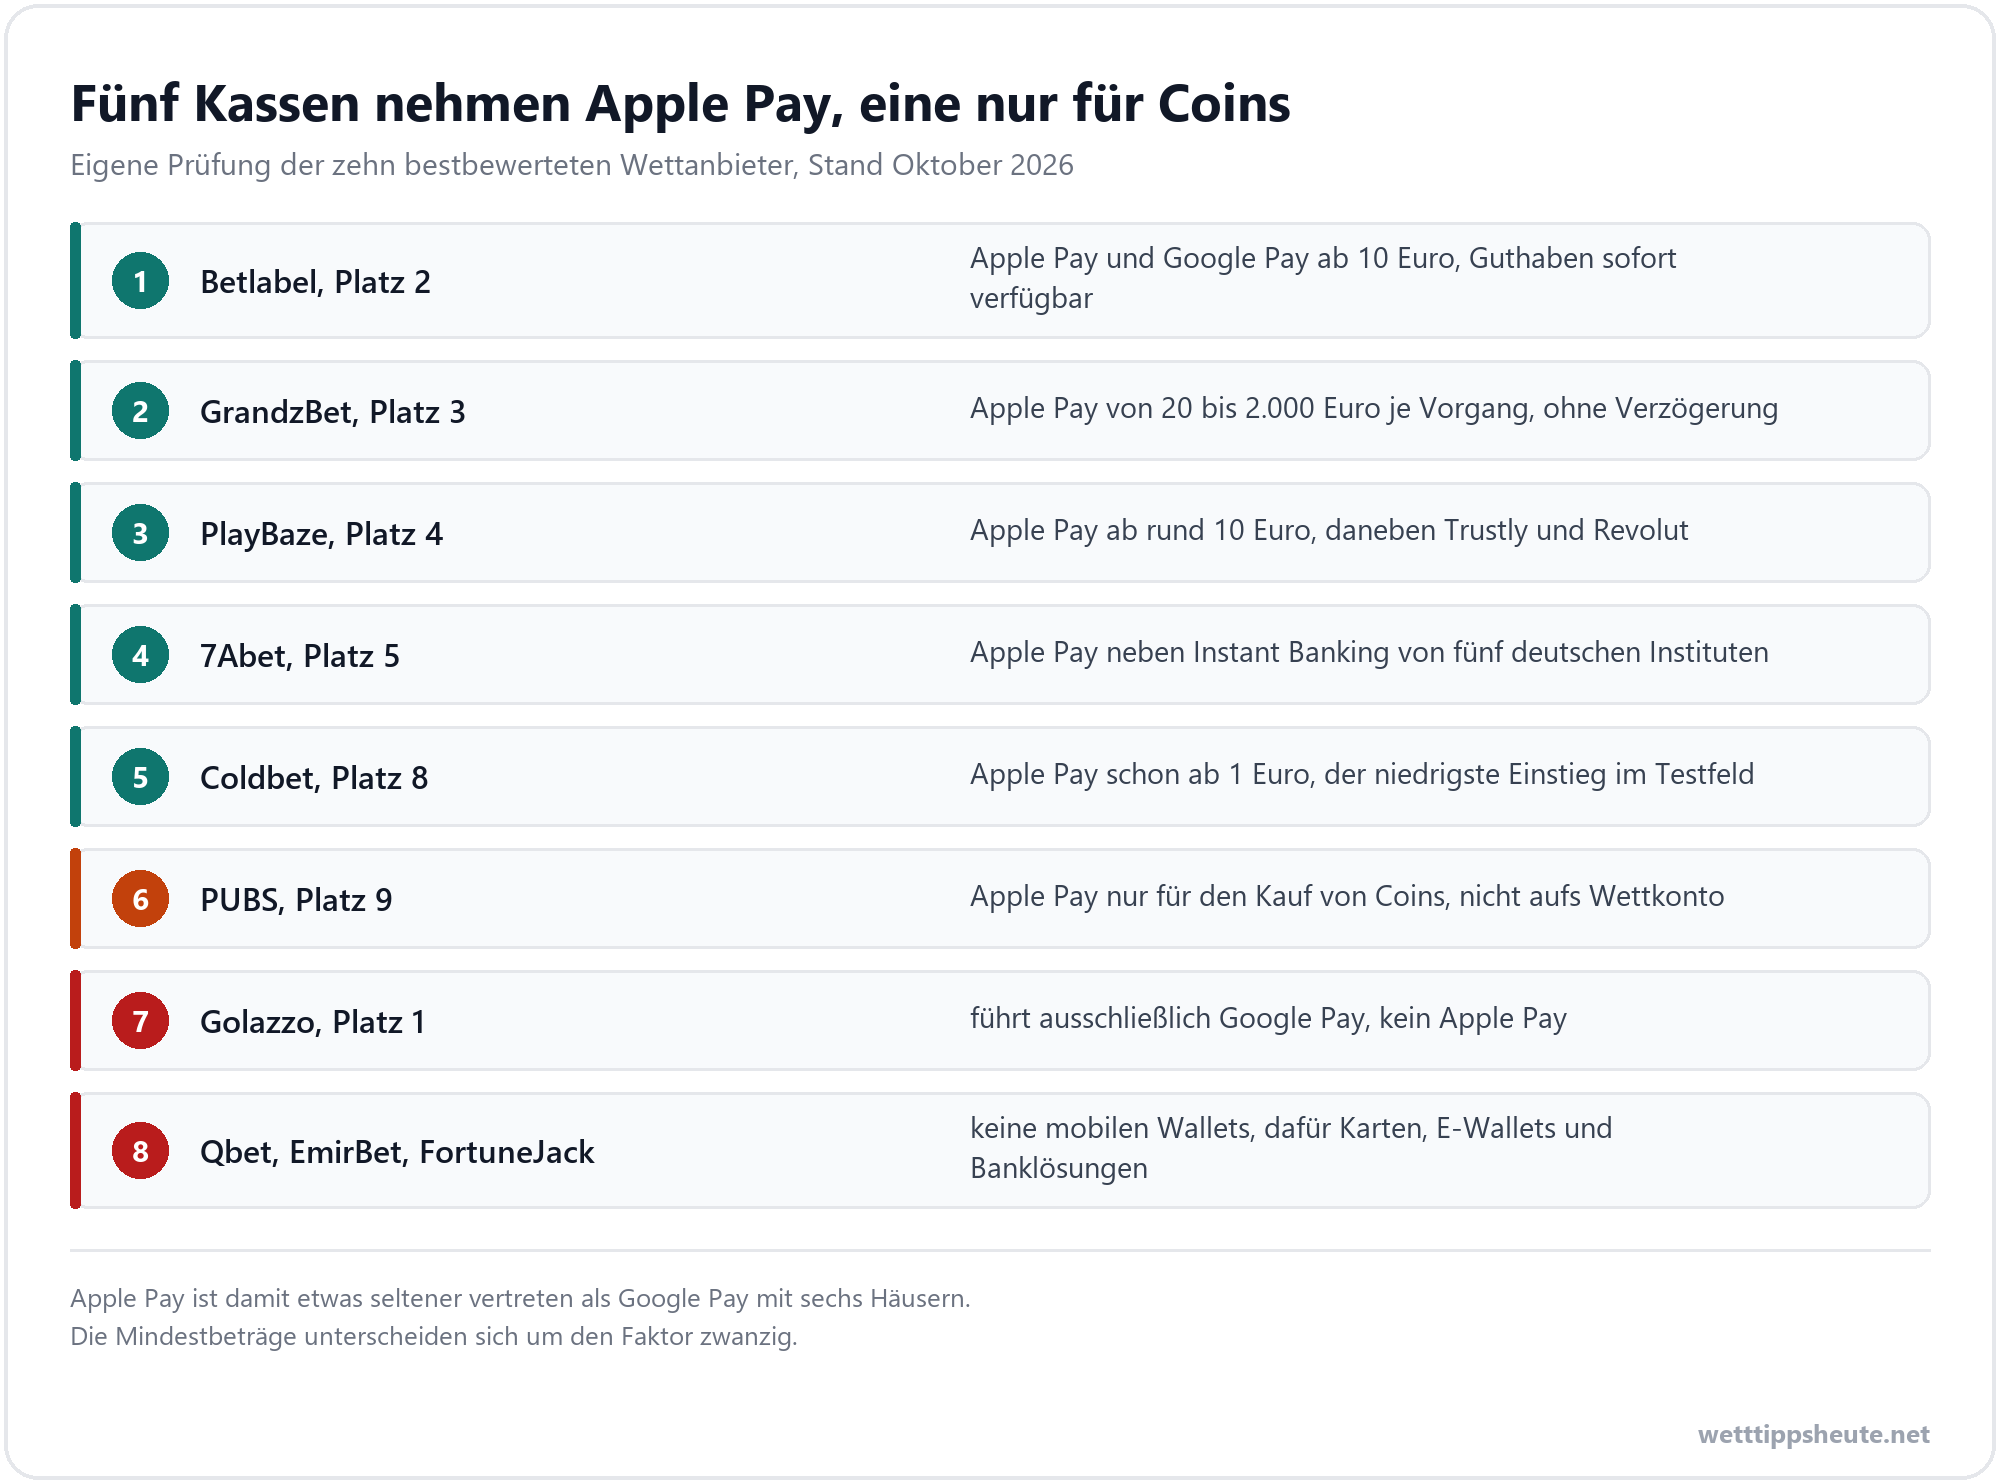Click the headline 'Fünf Kassen nehmen Apple Pay'
Image resolution: width=2000 pixels, height=1484 pixels.
[x=680, y=104]
